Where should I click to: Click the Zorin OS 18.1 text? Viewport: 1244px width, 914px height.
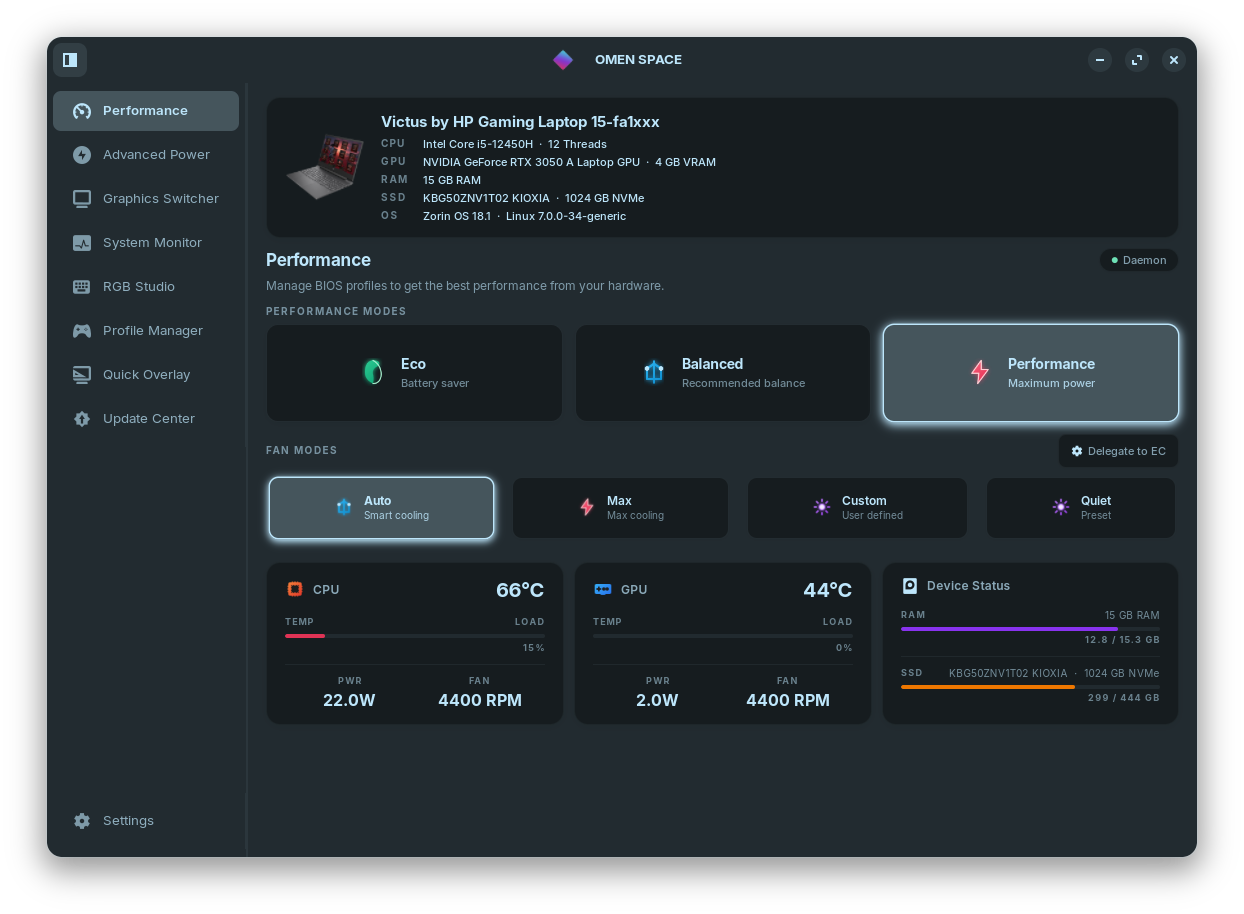click(457, 216)
